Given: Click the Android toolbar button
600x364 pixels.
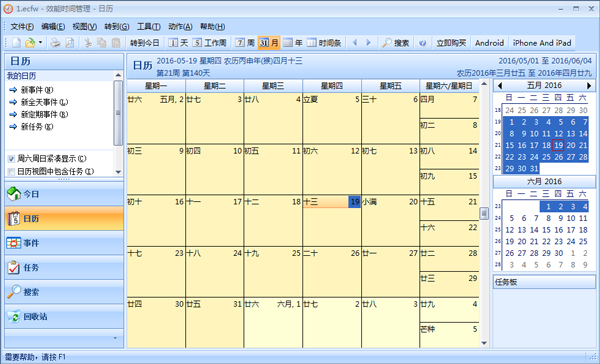Looking at the screenshot, I should click(x=489, y=43).
